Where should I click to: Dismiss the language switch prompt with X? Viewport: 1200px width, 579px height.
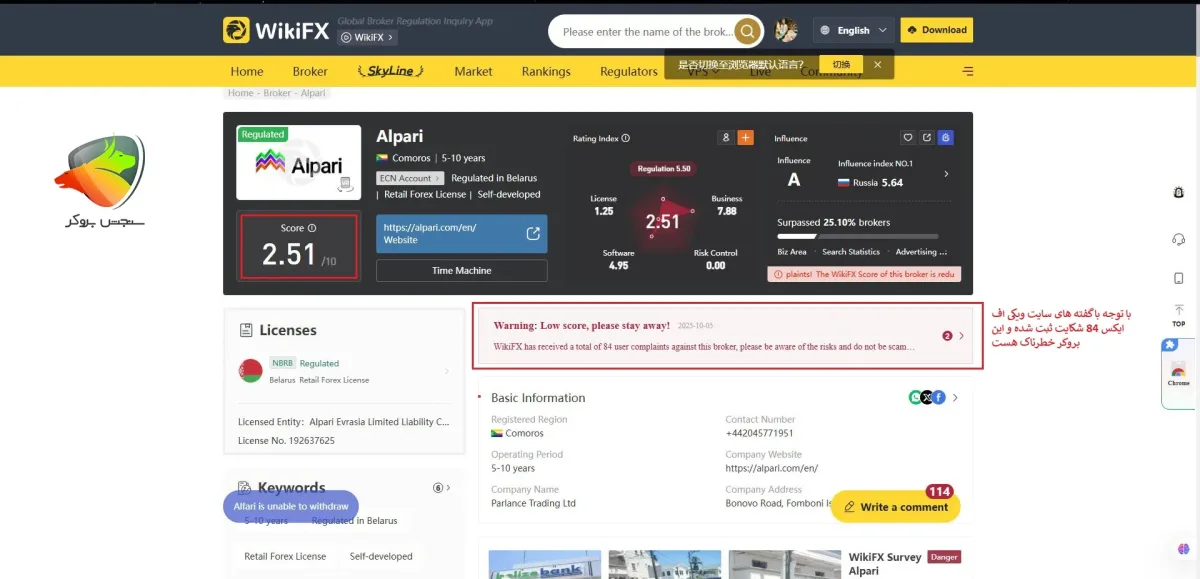[x=877, y=64]
